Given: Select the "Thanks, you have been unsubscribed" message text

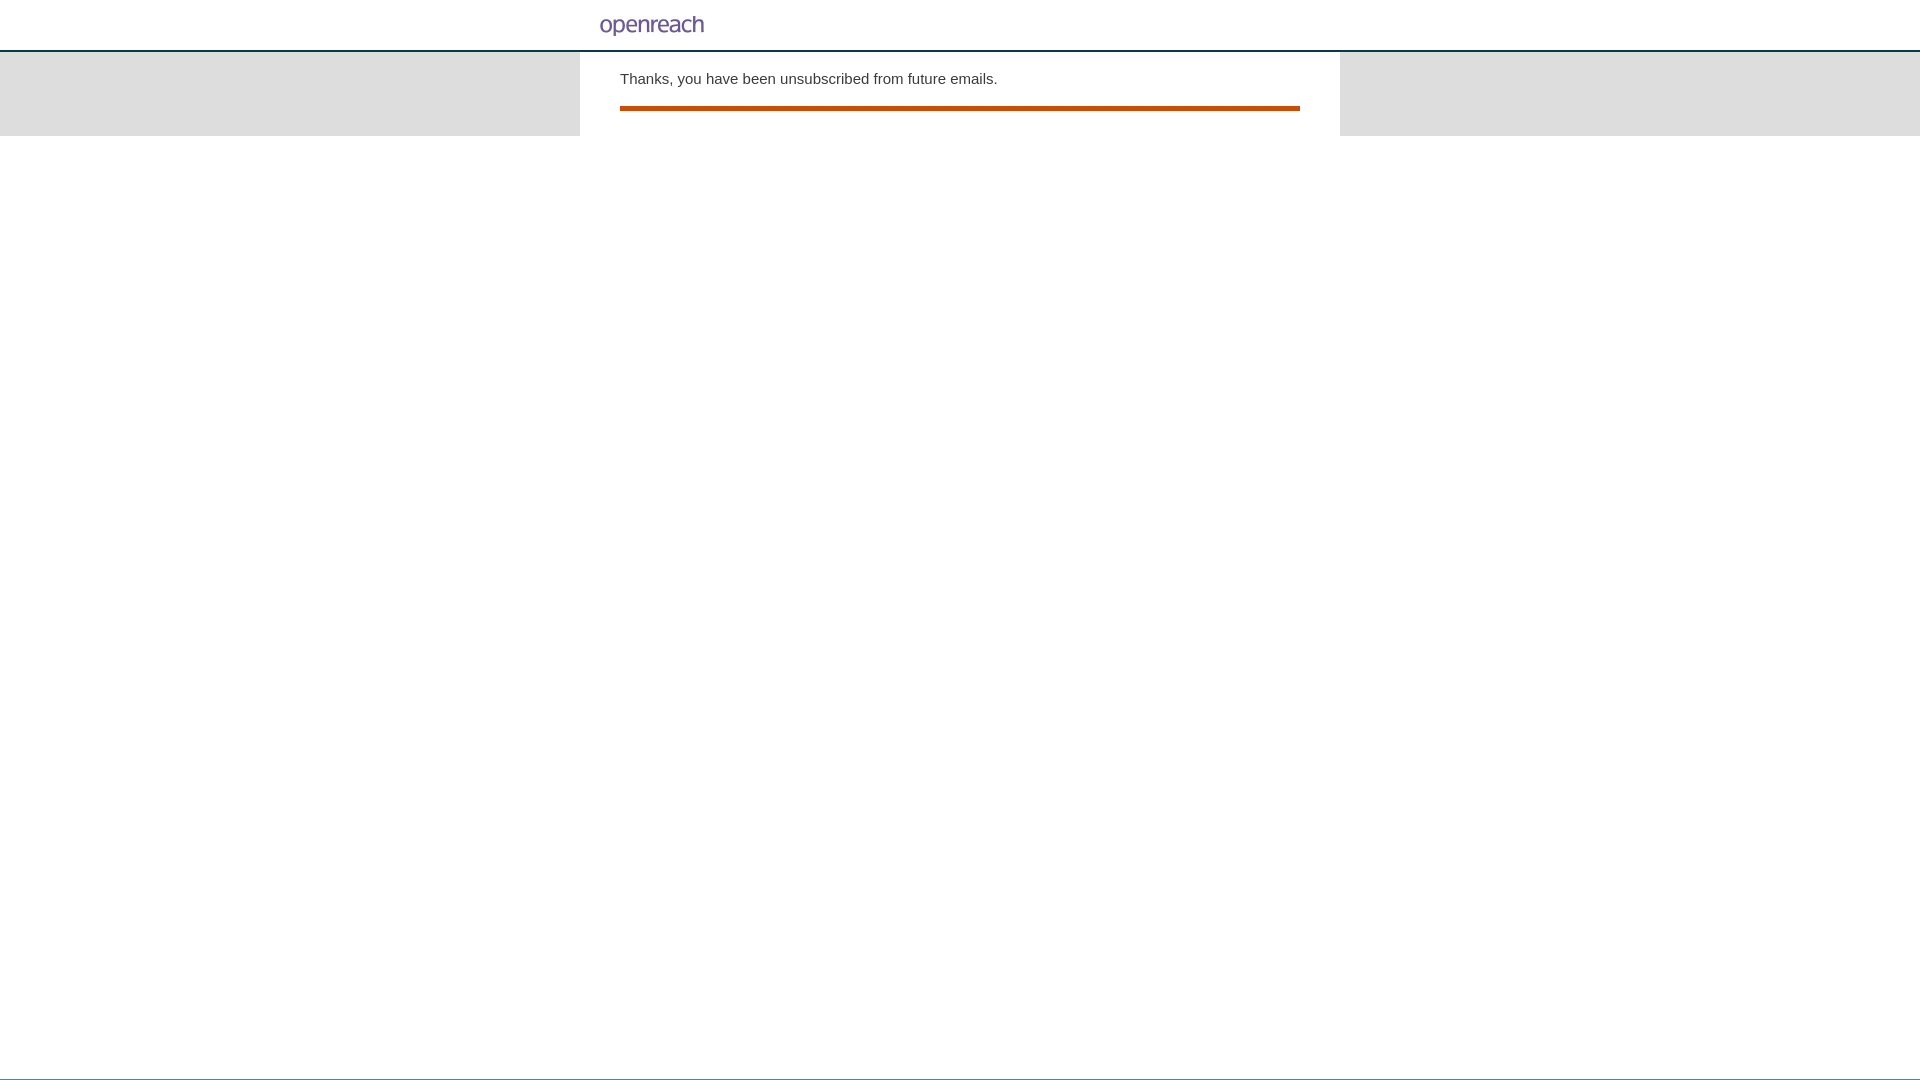Looking at the screenshot, I should coord(808,79).
